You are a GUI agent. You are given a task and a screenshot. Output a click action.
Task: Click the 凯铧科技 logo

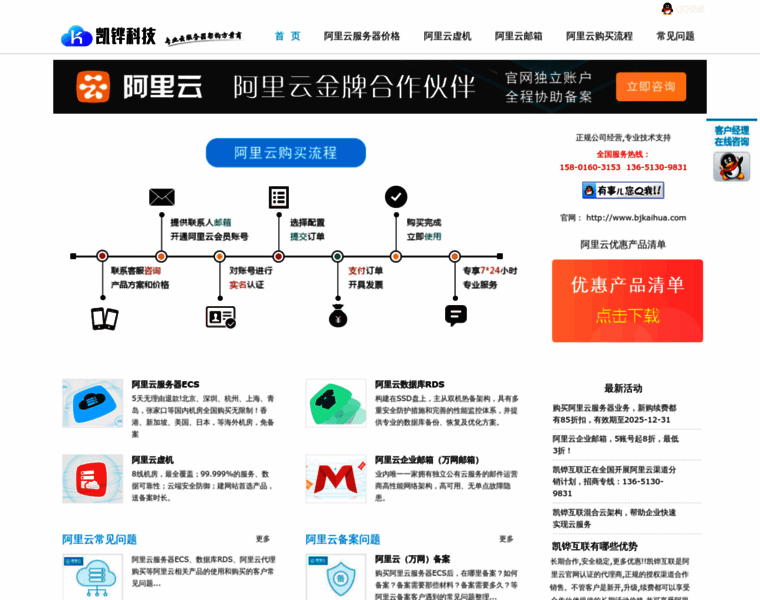(x=108, y=36)
